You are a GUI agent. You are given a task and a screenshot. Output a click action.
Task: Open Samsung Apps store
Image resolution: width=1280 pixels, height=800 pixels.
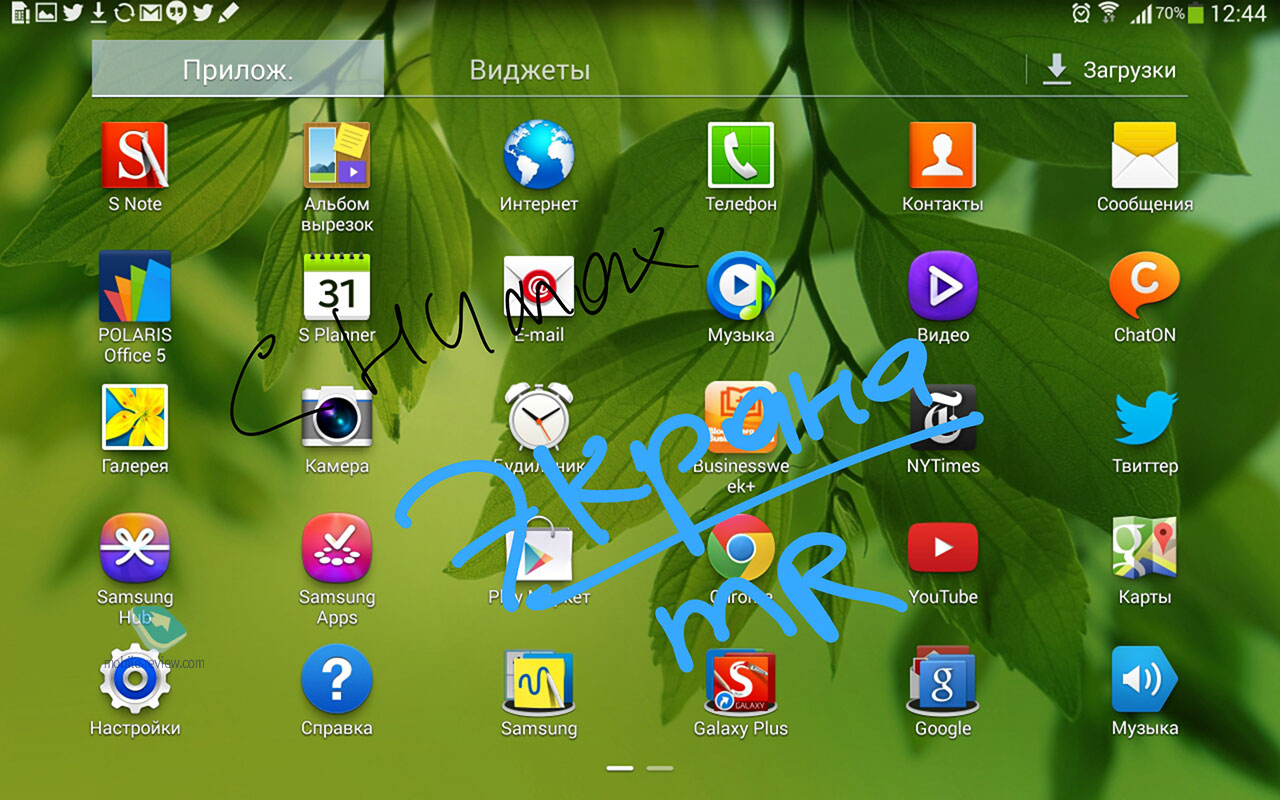337,548
